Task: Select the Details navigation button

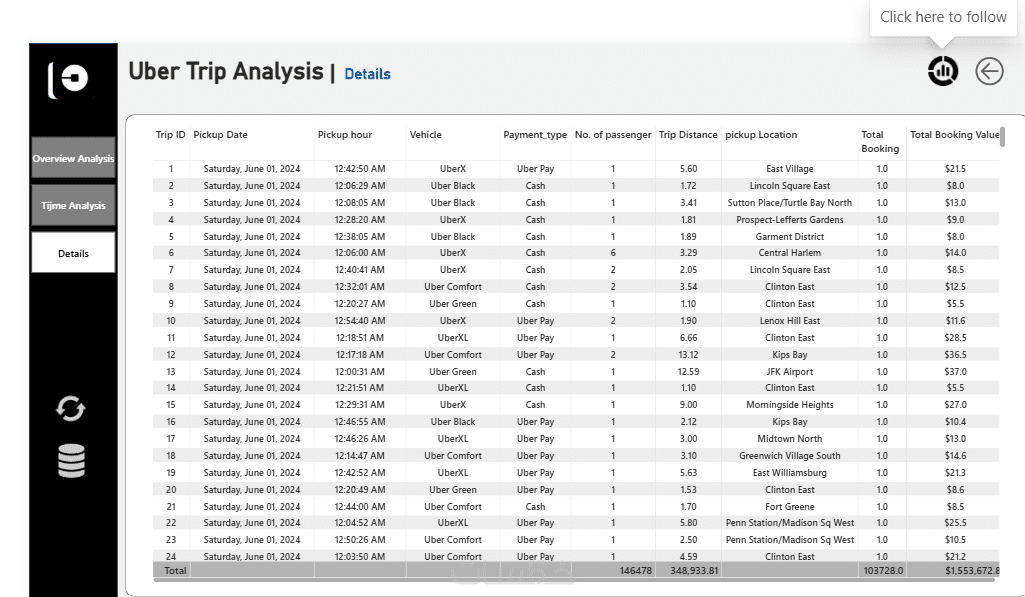Action: (73, 253)
